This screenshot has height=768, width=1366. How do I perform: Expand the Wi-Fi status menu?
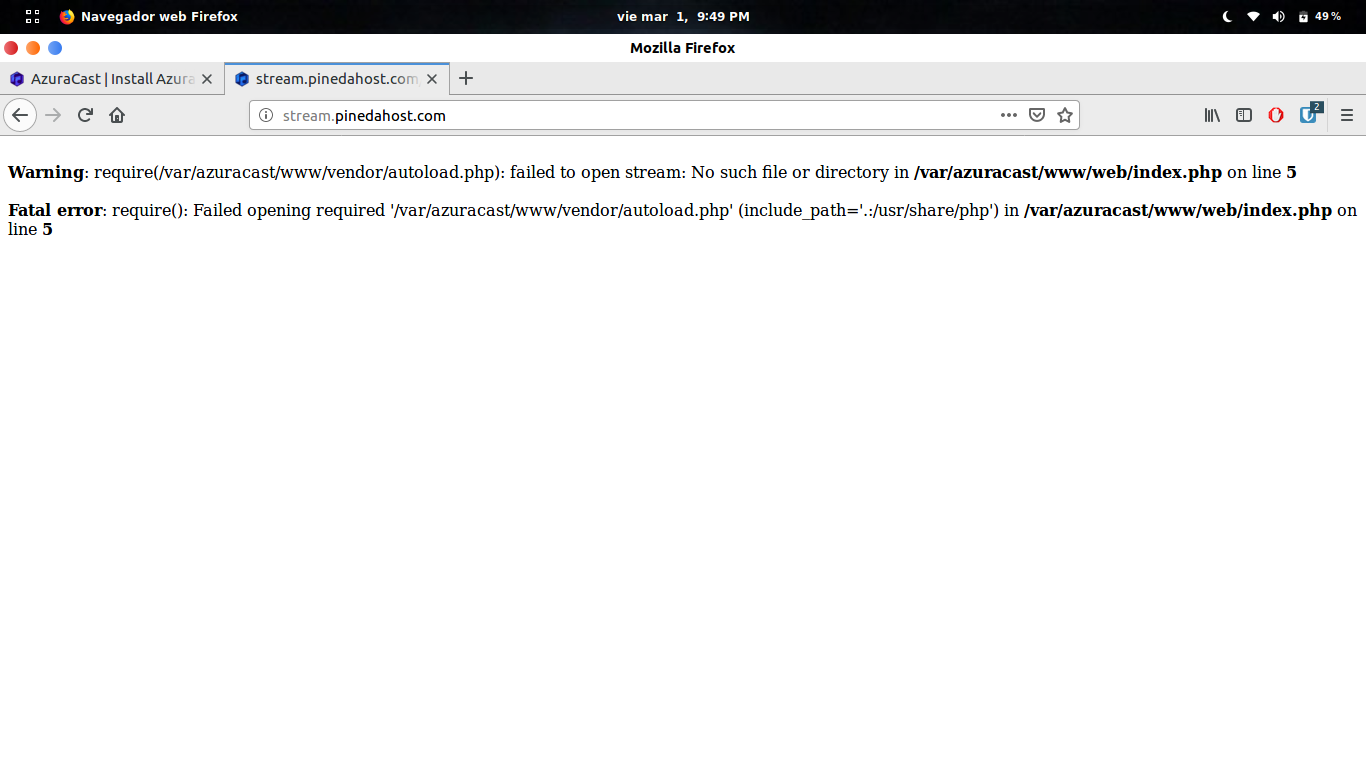(1254, 16)
